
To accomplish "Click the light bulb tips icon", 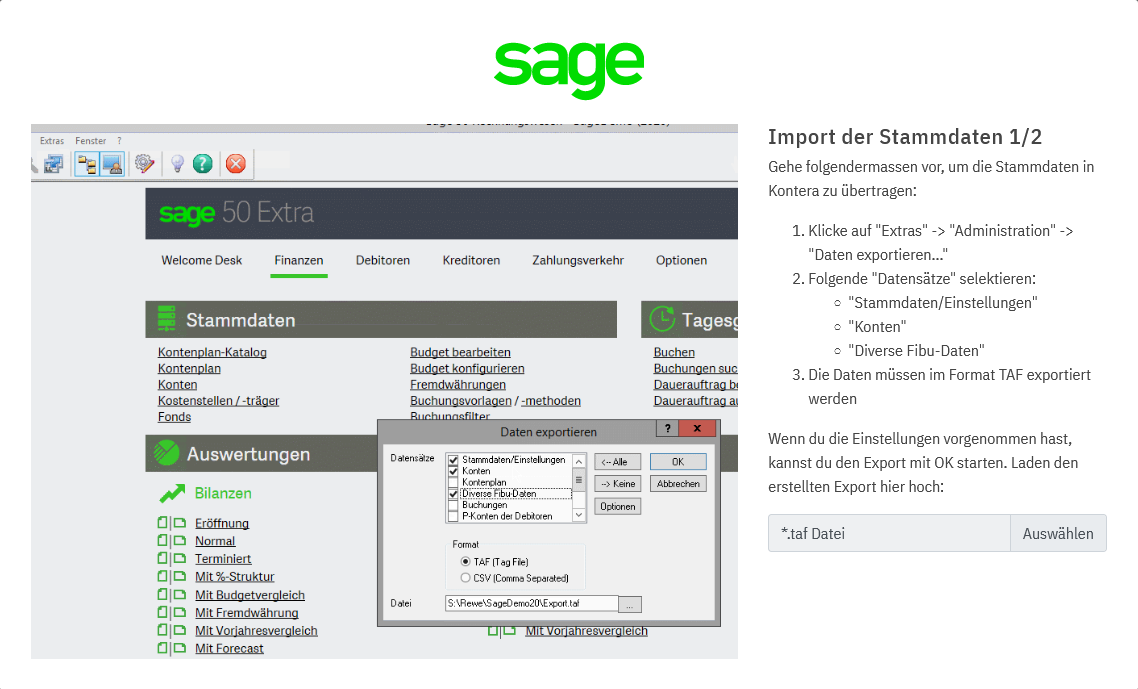I will 177,164.
